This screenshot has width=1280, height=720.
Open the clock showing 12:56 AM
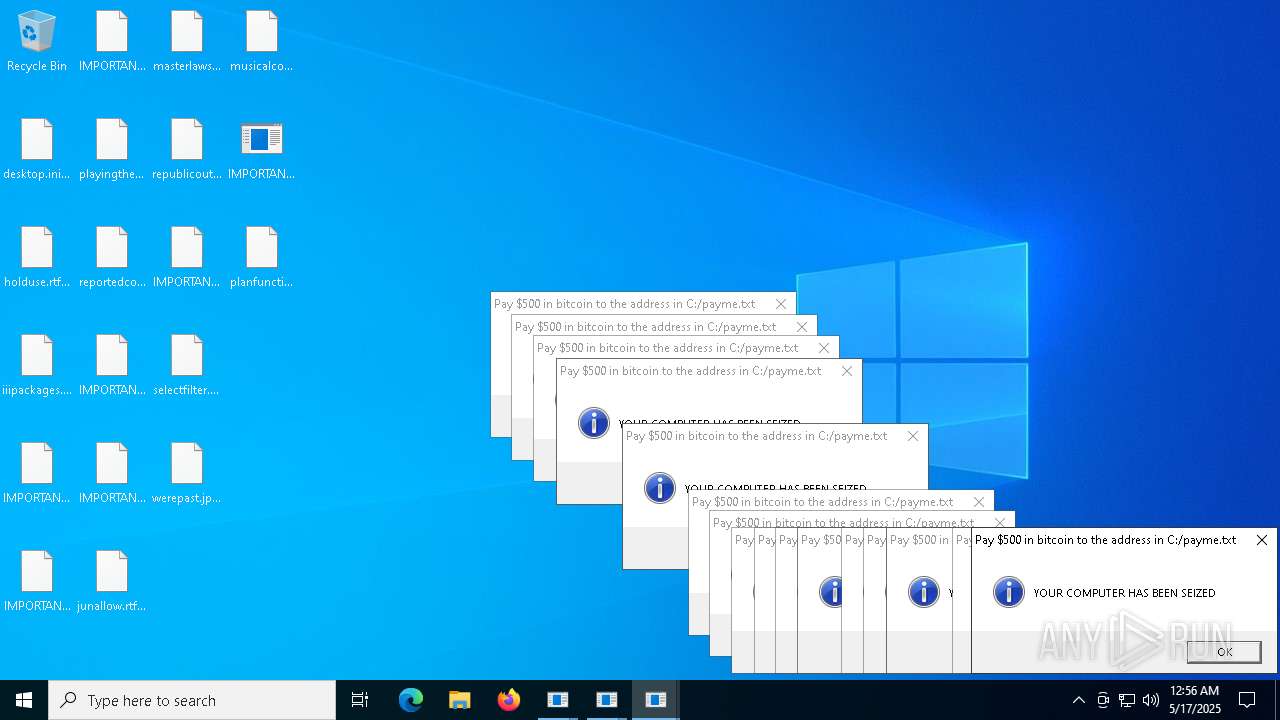point(1195,700)
